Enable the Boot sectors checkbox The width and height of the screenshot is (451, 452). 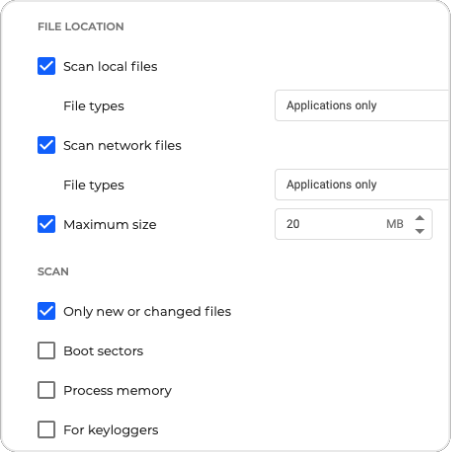[46, 350]
